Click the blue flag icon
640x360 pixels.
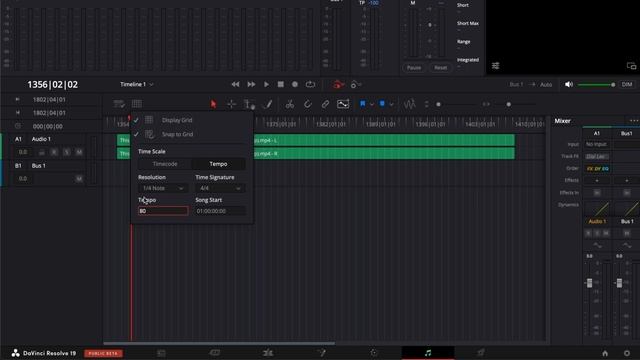362,104
